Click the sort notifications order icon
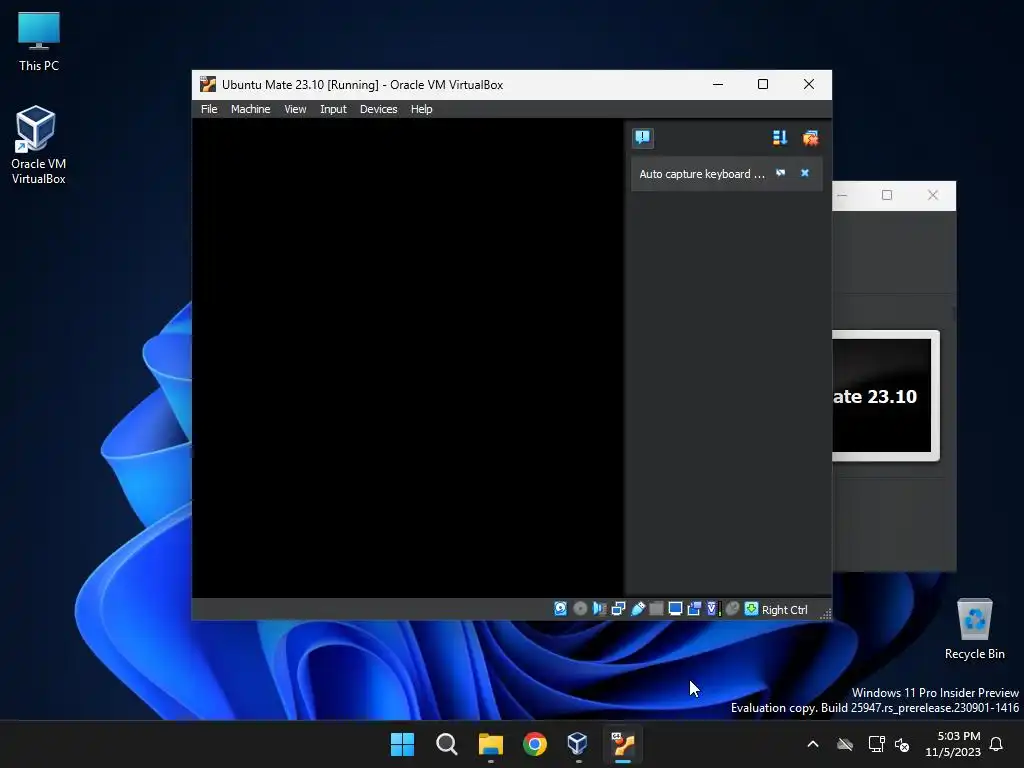The width and height of the screenshot is (1024, 768). (x=780, y=138)
